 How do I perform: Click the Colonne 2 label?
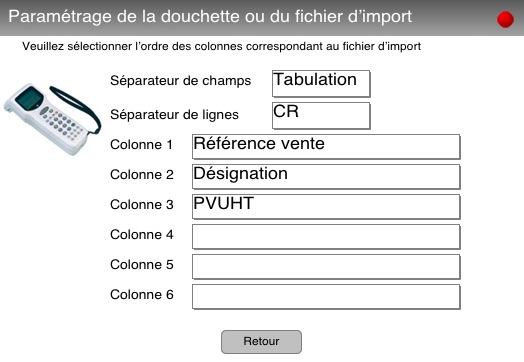tap(142, 174)
